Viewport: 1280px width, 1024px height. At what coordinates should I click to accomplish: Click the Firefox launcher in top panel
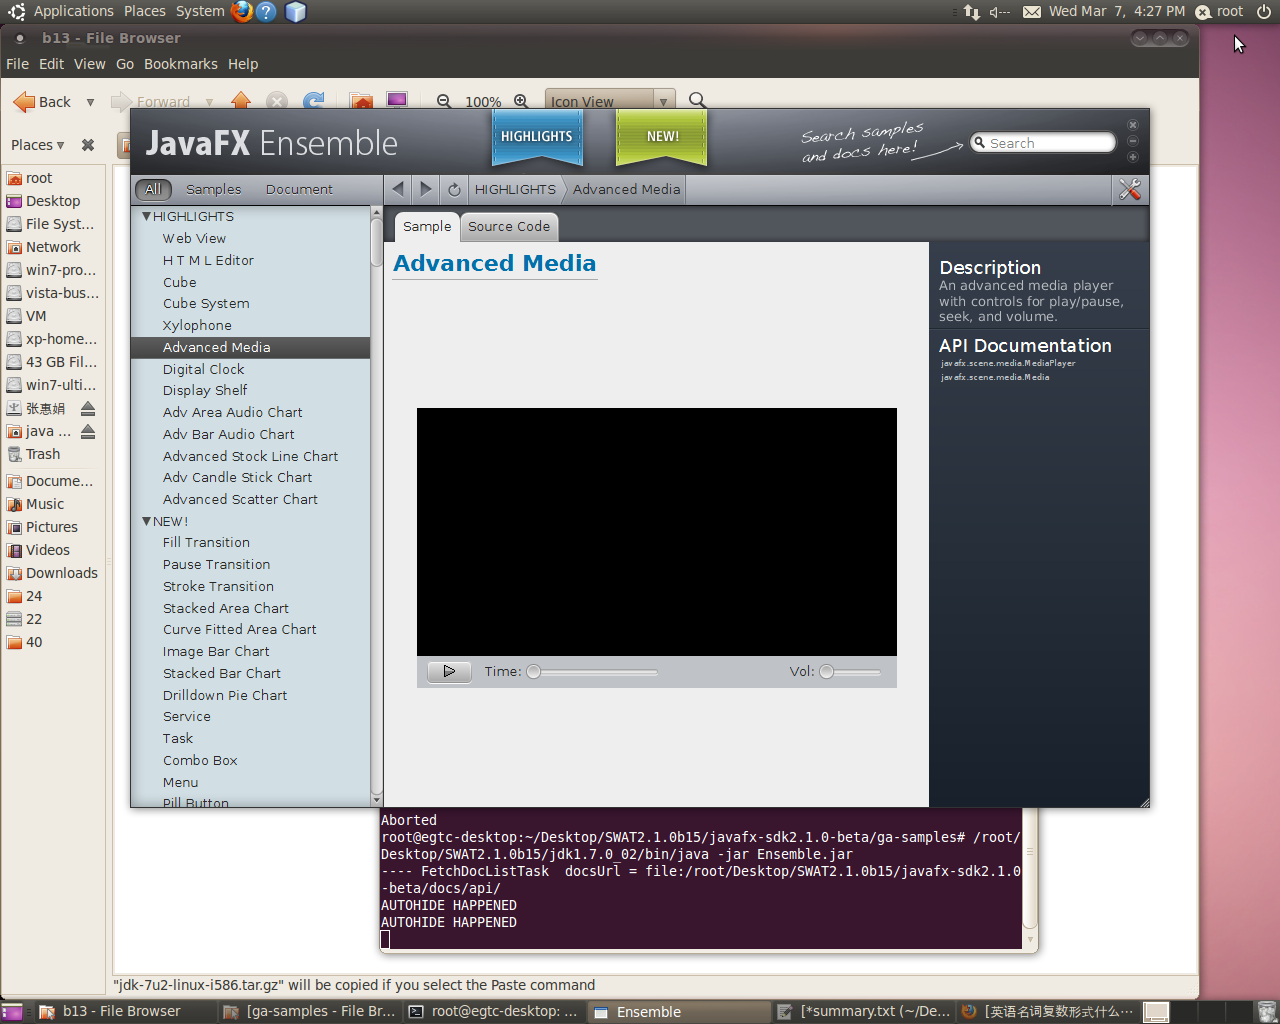pos(242,11)
